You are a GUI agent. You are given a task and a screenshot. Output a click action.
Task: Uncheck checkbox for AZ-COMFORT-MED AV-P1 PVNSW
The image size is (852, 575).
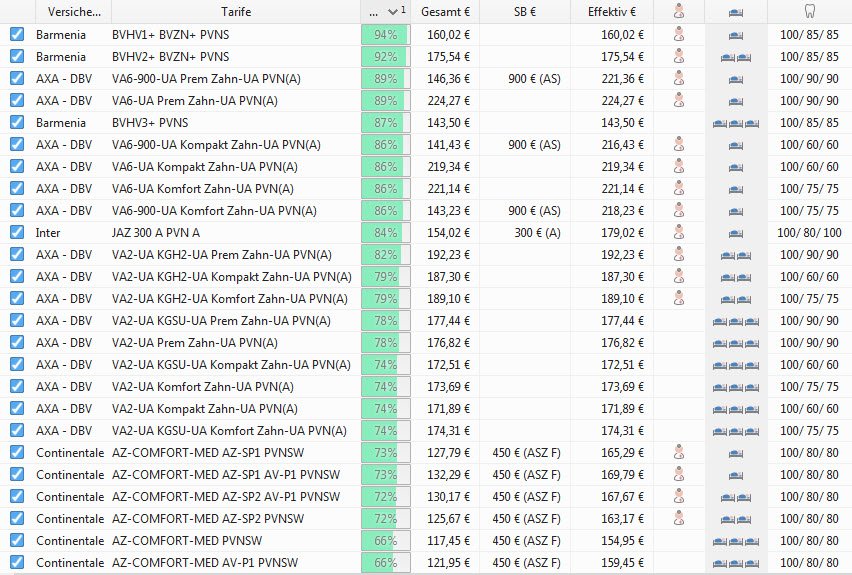pos(17,562)
